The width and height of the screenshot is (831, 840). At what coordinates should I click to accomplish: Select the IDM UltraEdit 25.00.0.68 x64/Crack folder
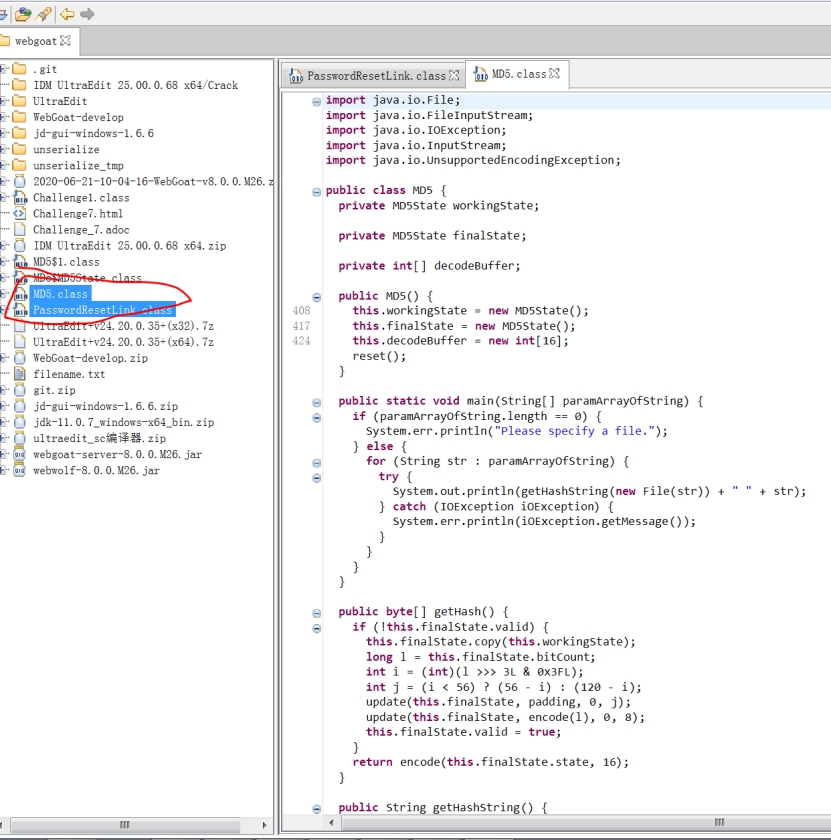pos(136,85)
